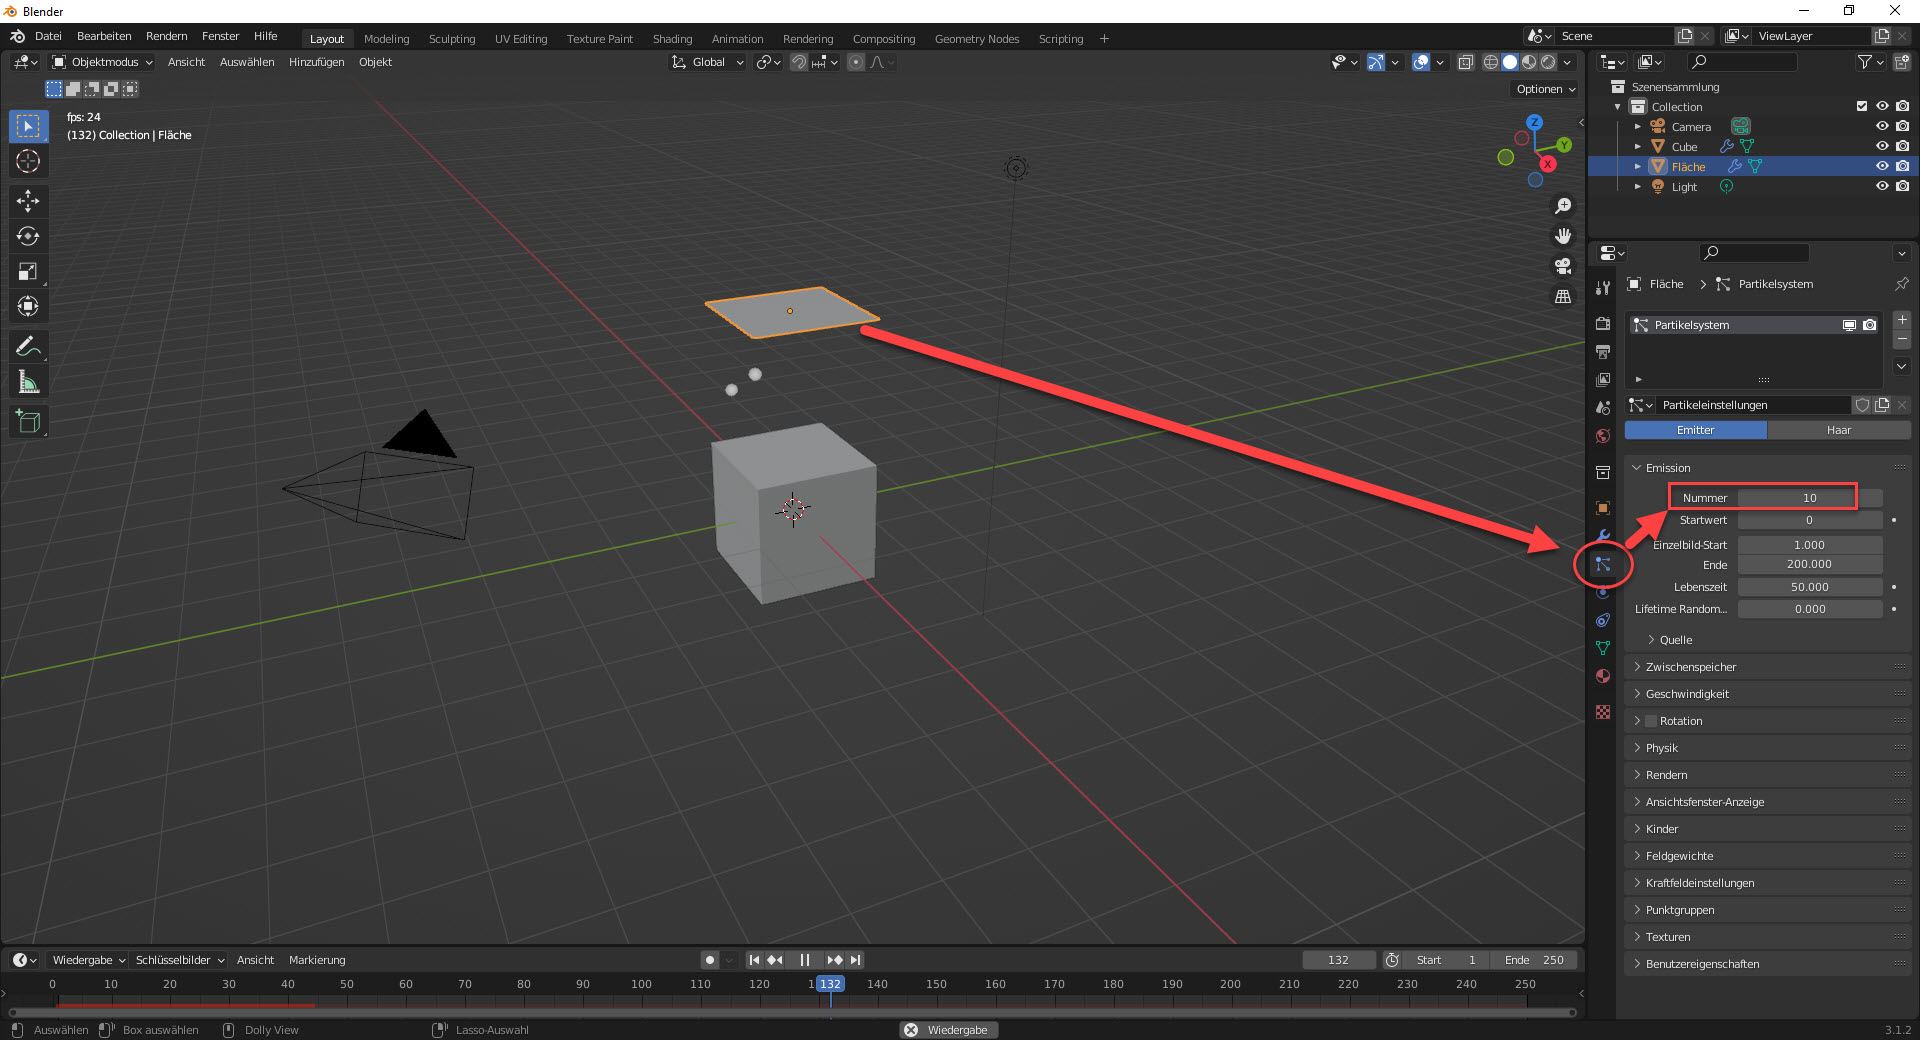Open the Output properties tab
The height and width of the screenshot is (1040, 1920).
point(1603,352)
